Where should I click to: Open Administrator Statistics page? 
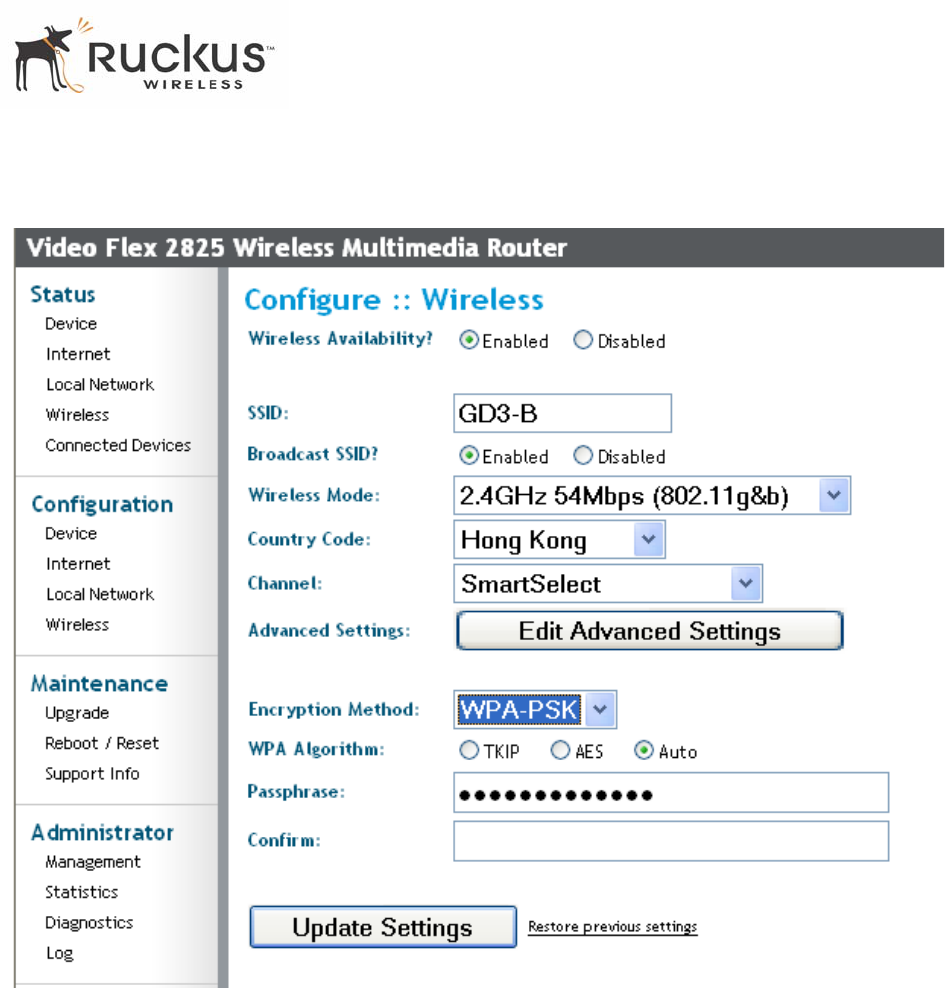[x=82, y=892]
